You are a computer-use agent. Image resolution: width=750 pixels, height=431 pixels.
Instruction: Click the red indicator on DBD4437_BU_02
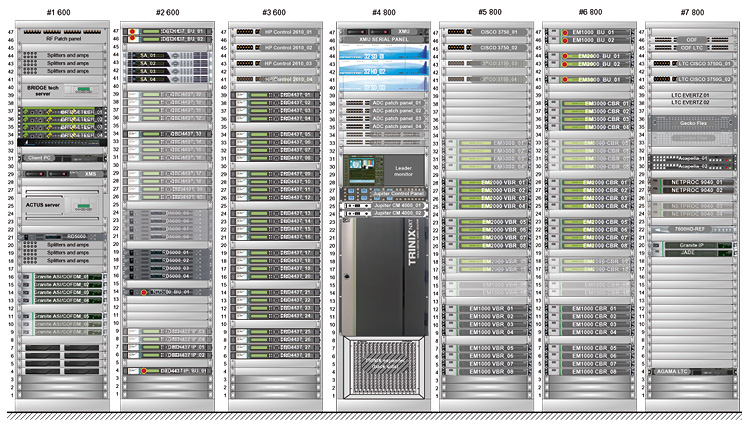click(132, 38)
